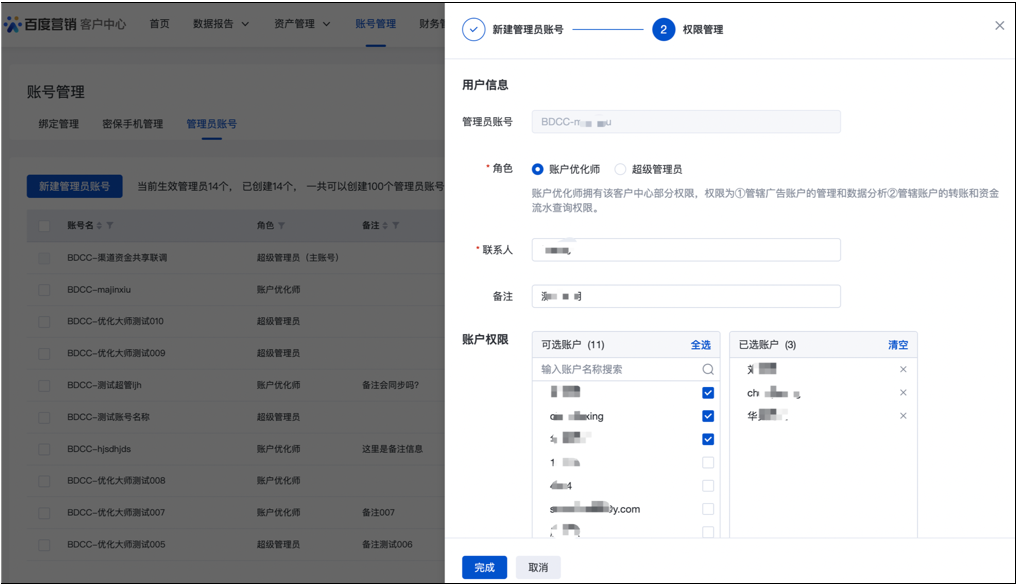Go to the 绑定管理 tab
Image resolution: width=1017 pixels, height=584 pixels.
tap(58, 124)
